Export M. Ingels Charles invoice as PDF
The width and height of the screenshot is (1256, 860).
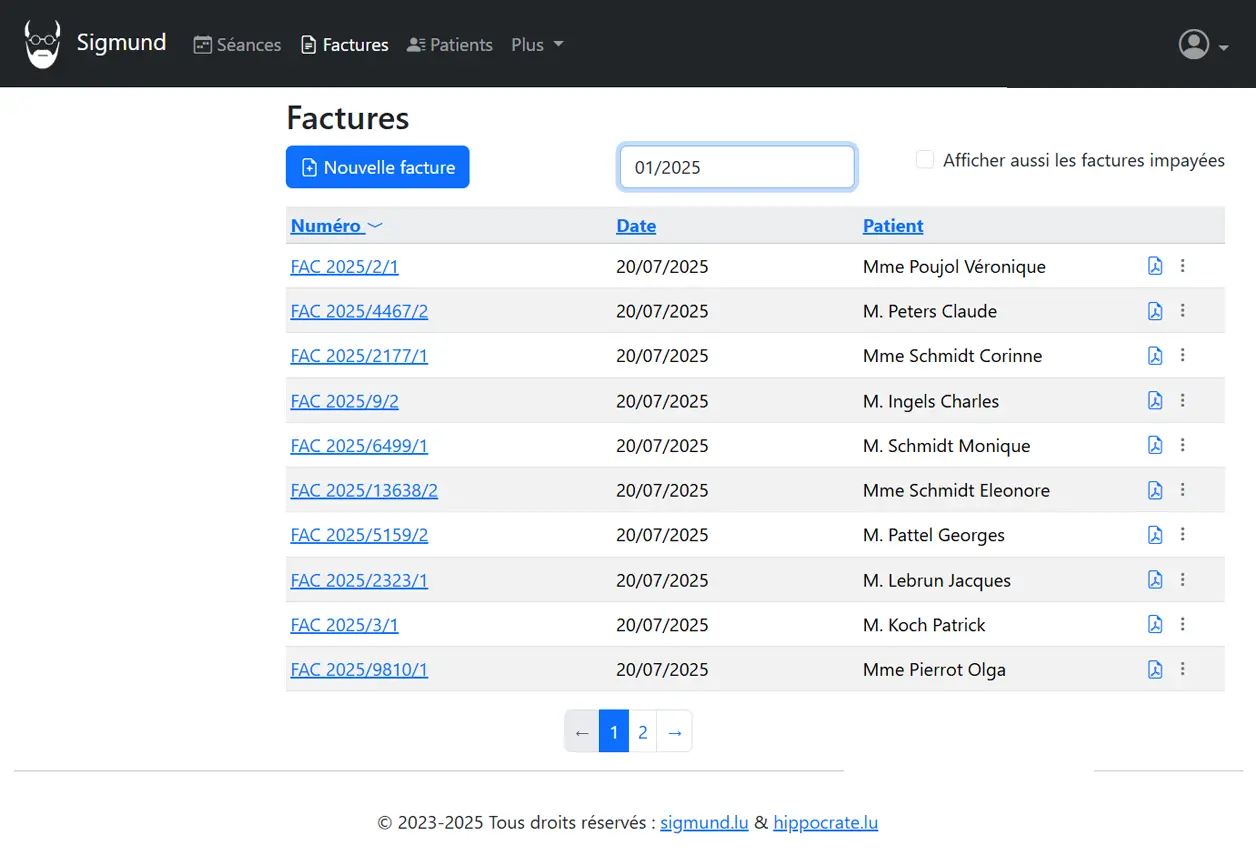[x=1155, y=401]
